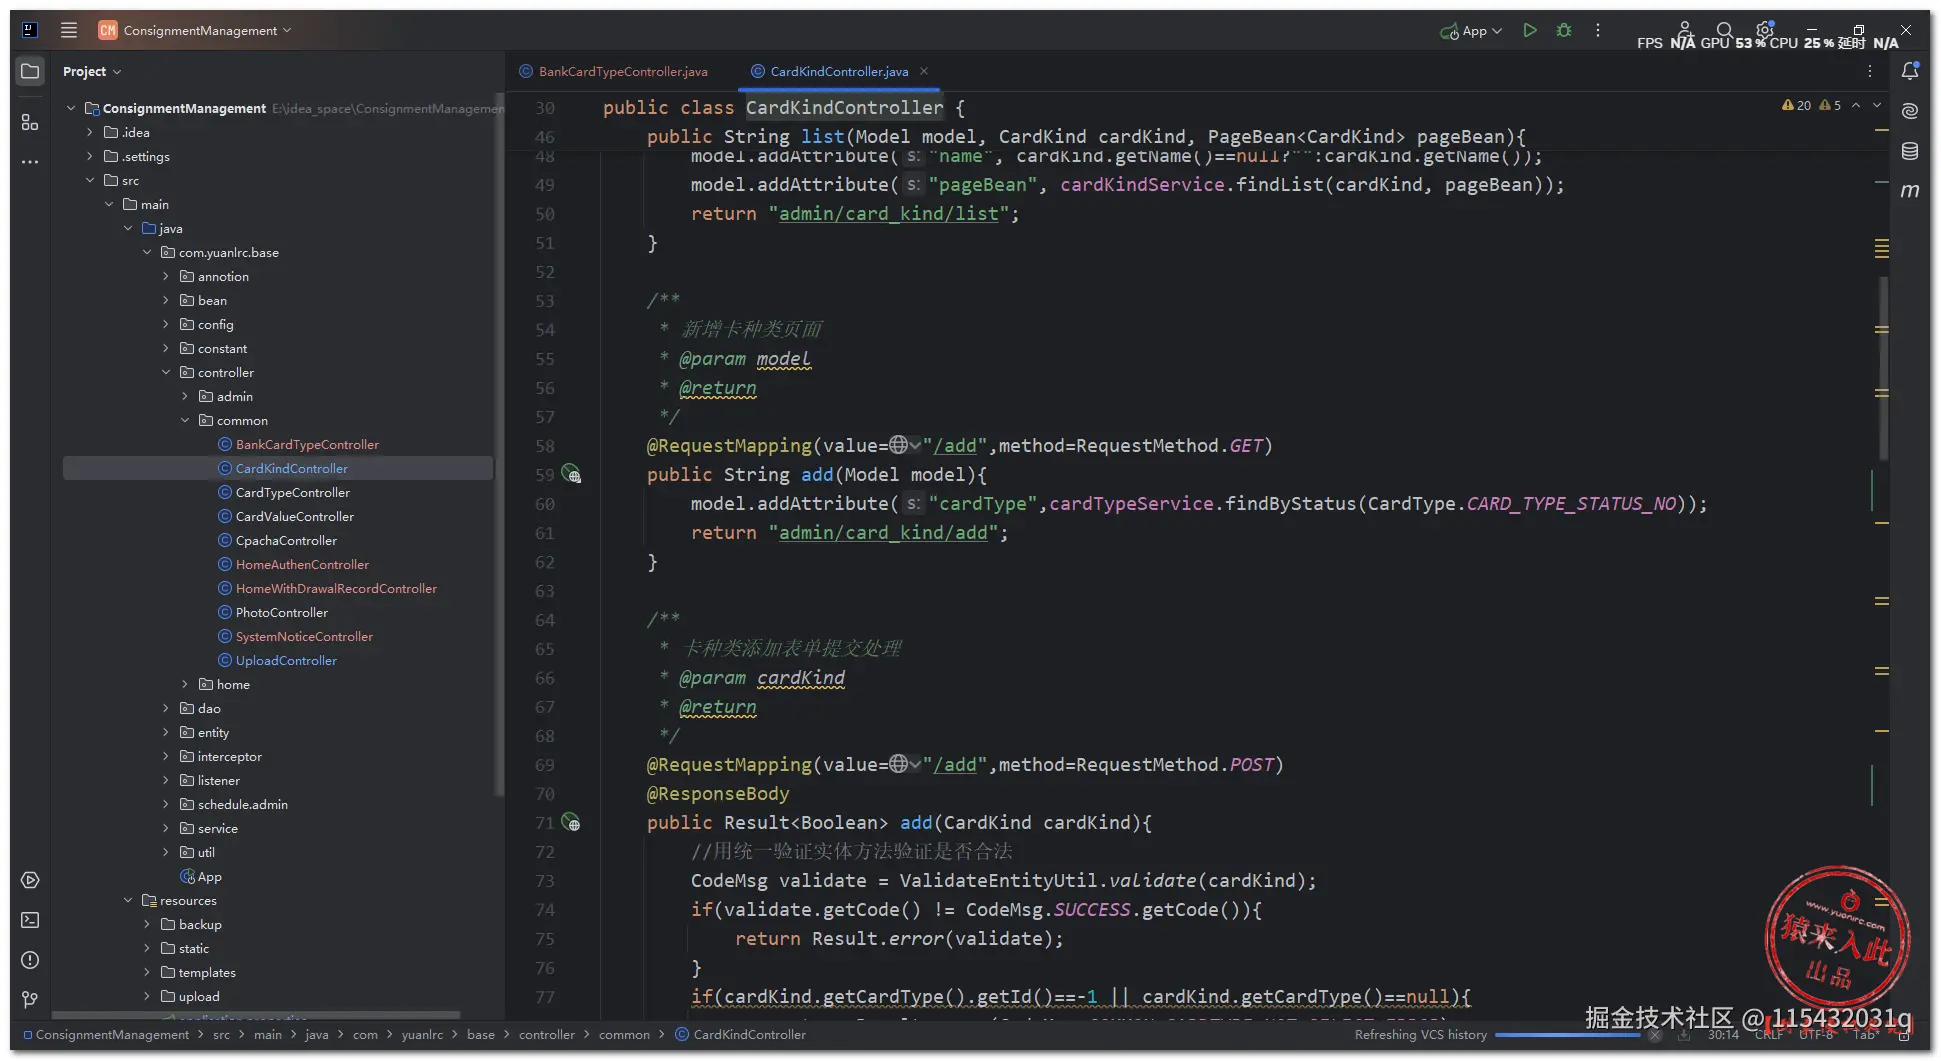Open the App run configuration dropdown
The height and width of the screenshot is (1061, 1941).
[x=1471, y=31]
